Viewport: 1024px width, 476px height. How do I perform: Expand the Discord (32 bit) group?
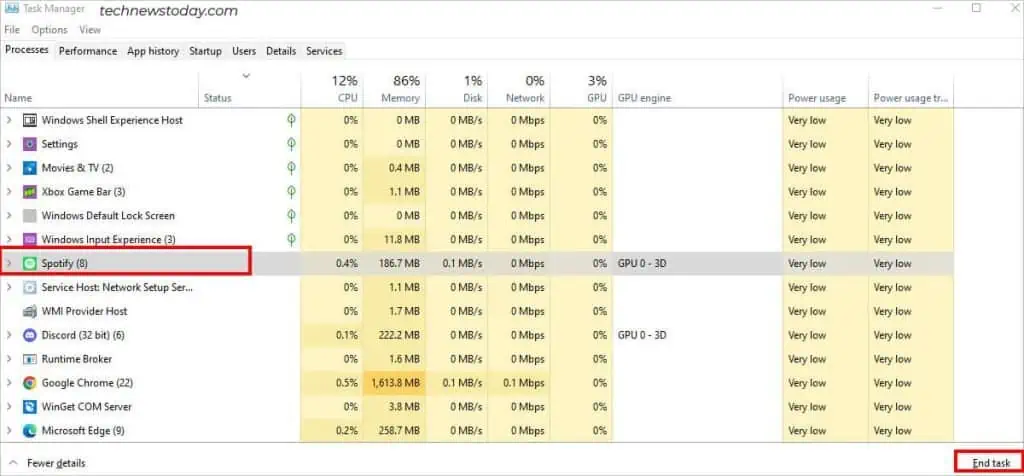[9, 335]
